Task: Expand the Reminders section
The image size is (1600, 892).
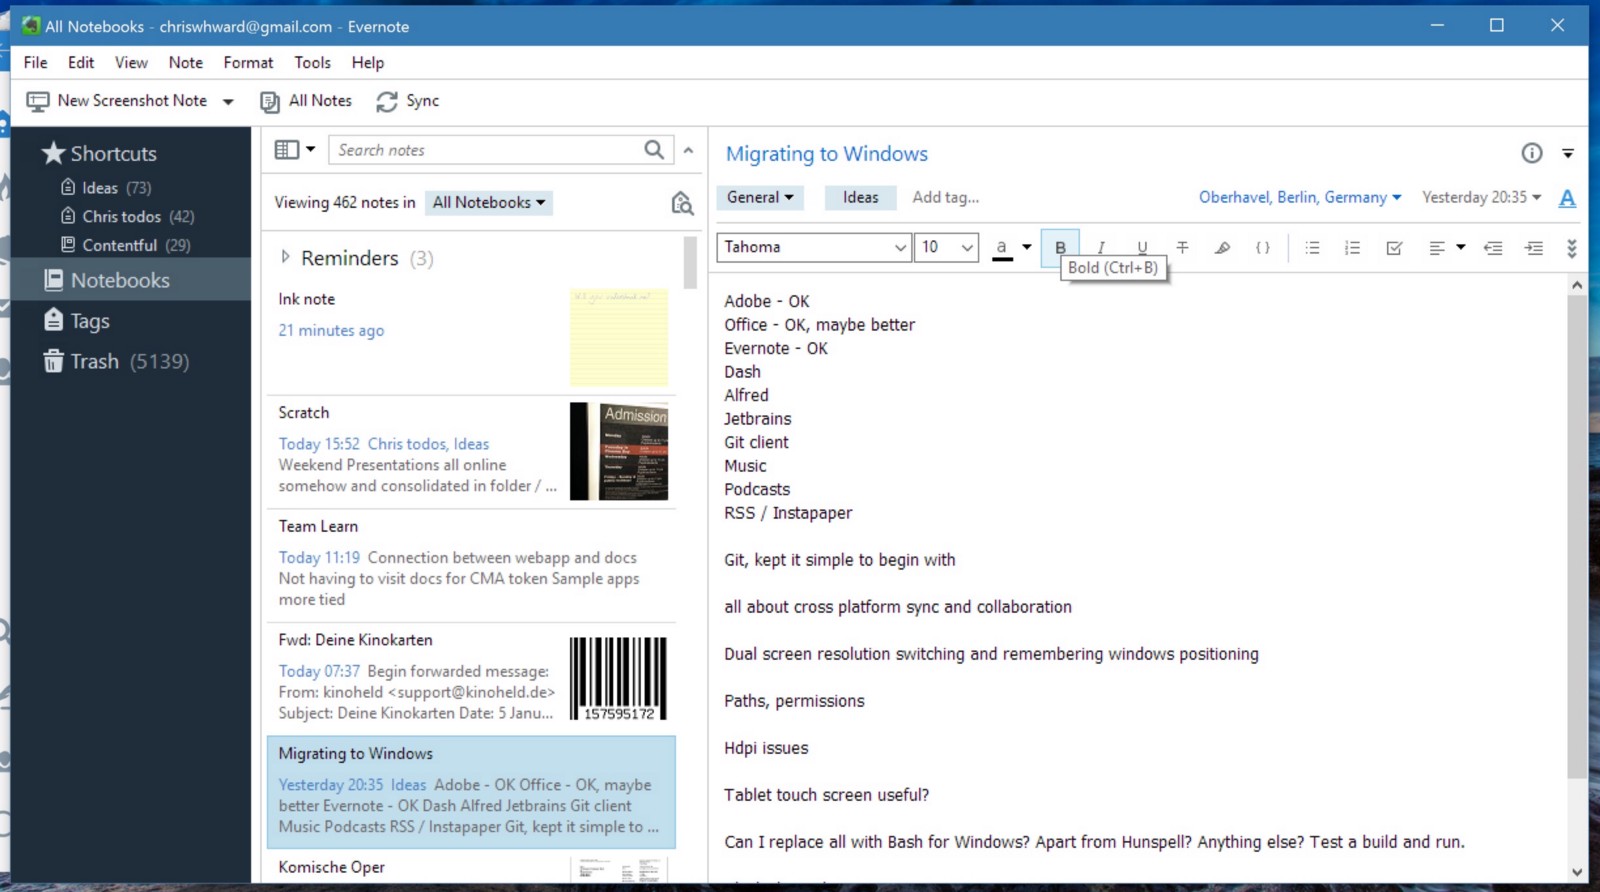Action: click(x=285, y=257)
